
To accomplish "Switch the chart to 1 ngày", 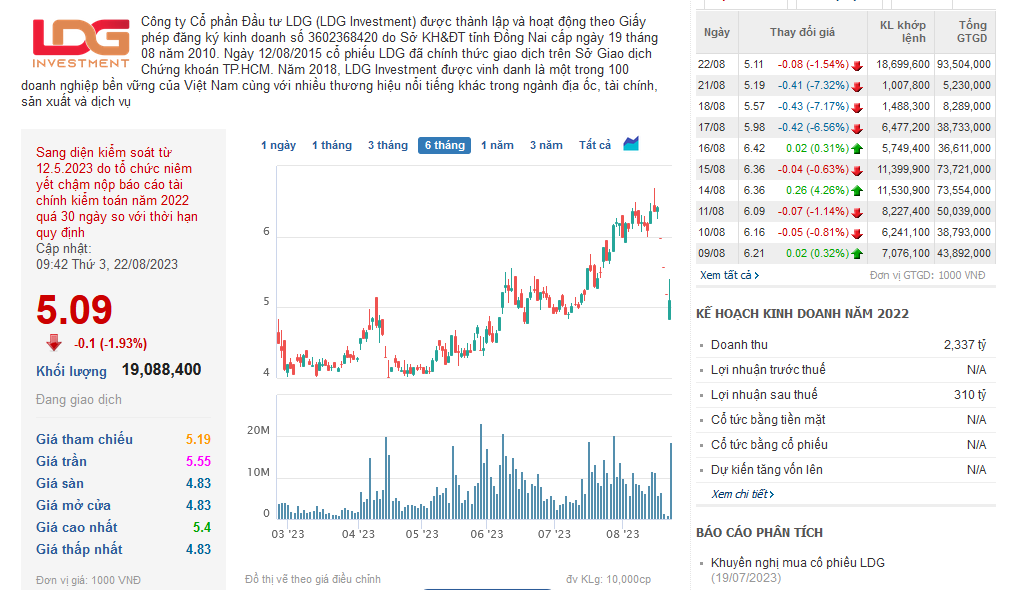I will [x=278, y=145].
